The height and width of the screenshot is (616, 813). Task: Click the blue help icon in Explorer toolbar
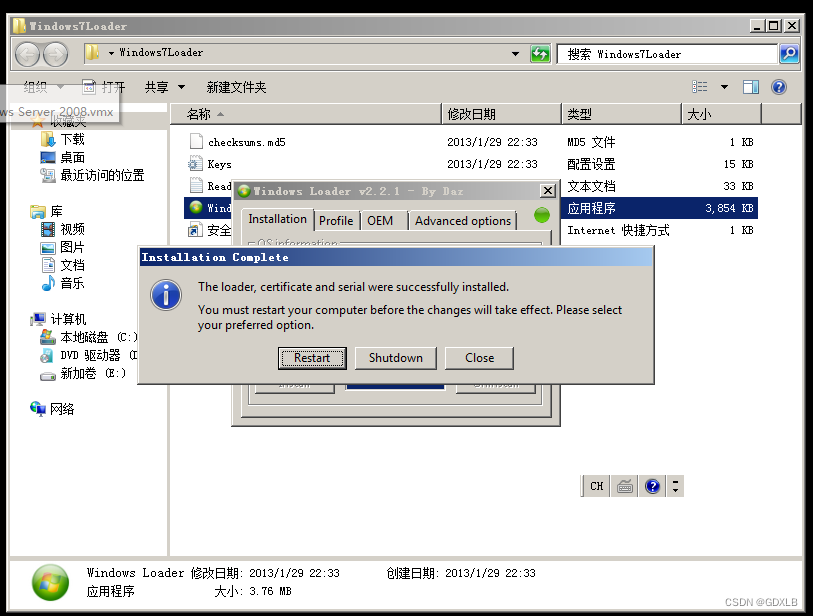(x=779, y=87)
